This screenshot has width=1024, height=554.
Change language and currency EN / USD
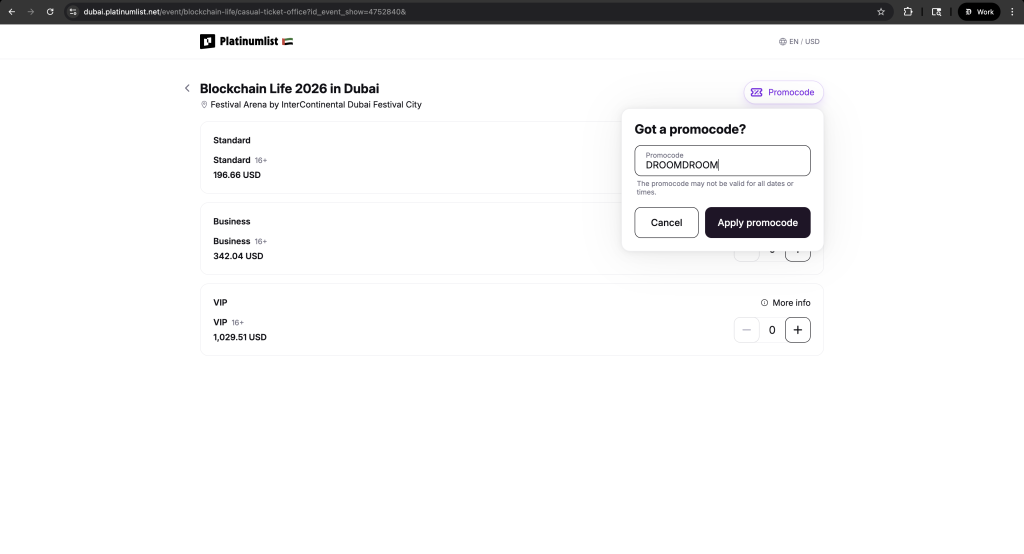[x=799, y=41]
